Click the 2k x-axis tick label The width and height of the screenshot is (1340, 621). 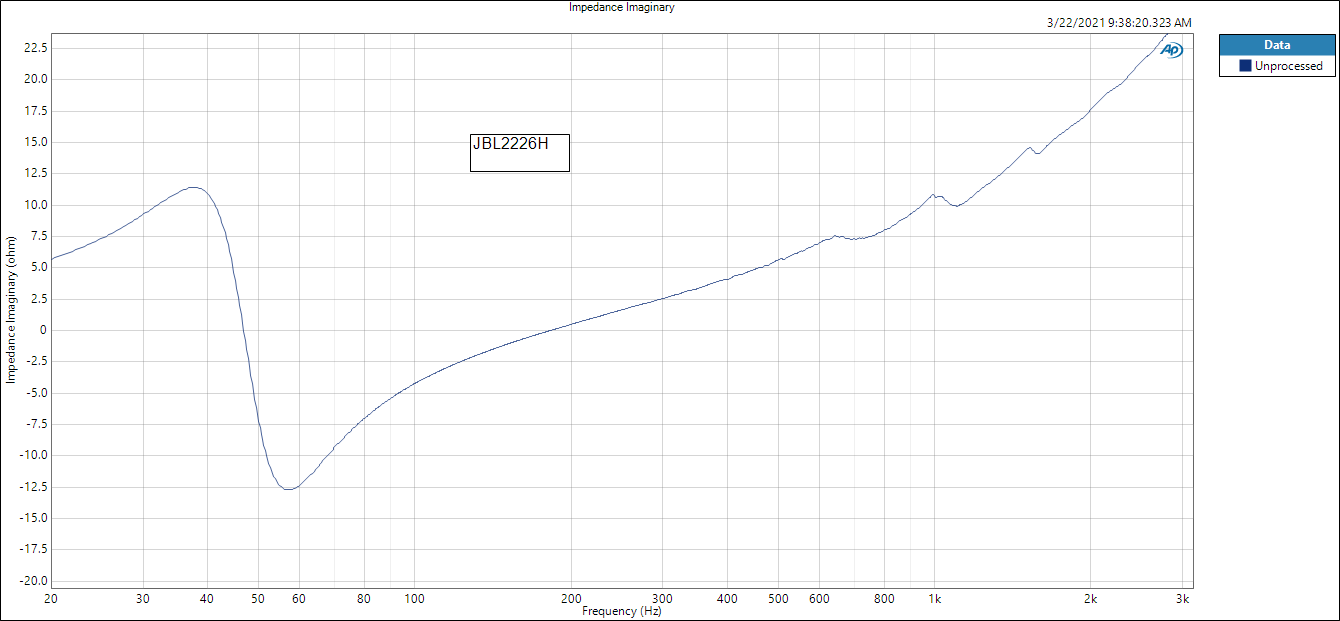(x=1091, y=599)
